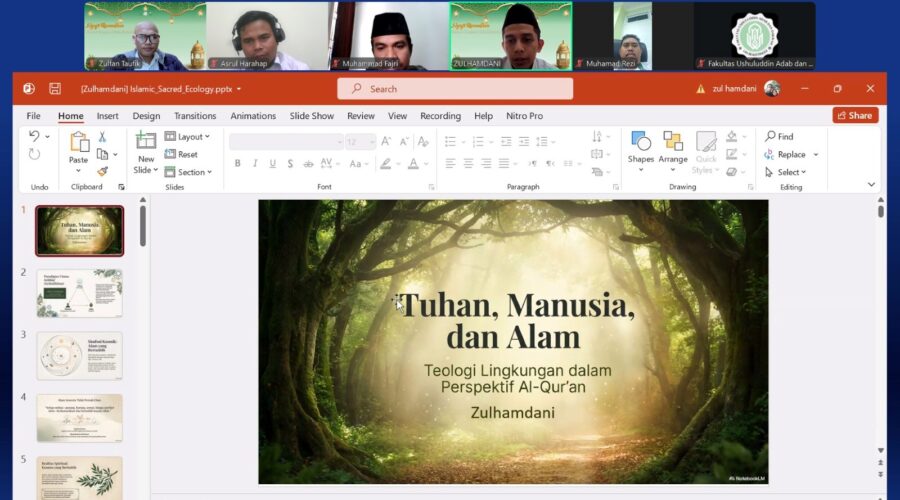The image size is (900, 500).
Task: Click the Paste clipboard icon
Action: tap(78, 146)
